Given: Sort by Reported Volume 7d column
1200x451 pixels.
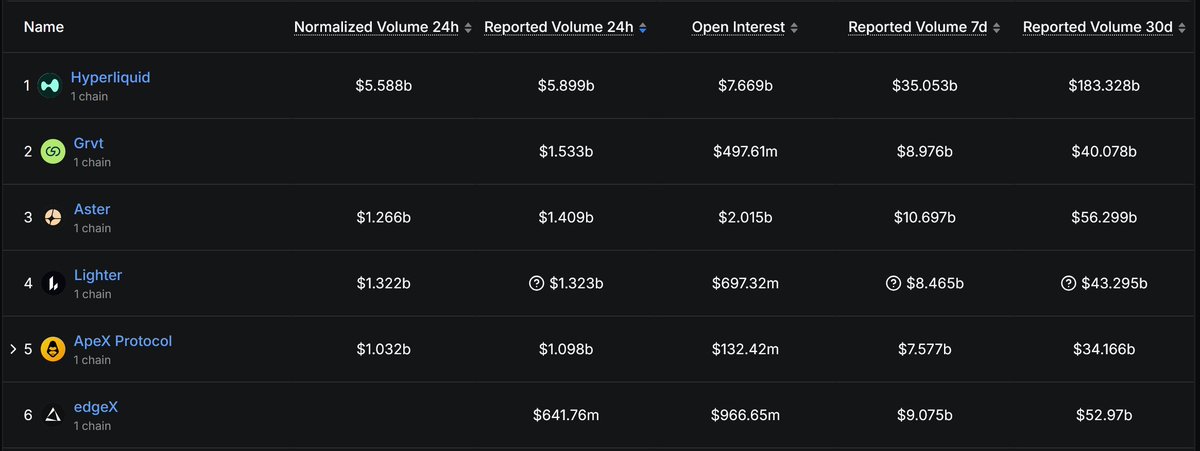Looking at the screenshot, I should [924, 27].
